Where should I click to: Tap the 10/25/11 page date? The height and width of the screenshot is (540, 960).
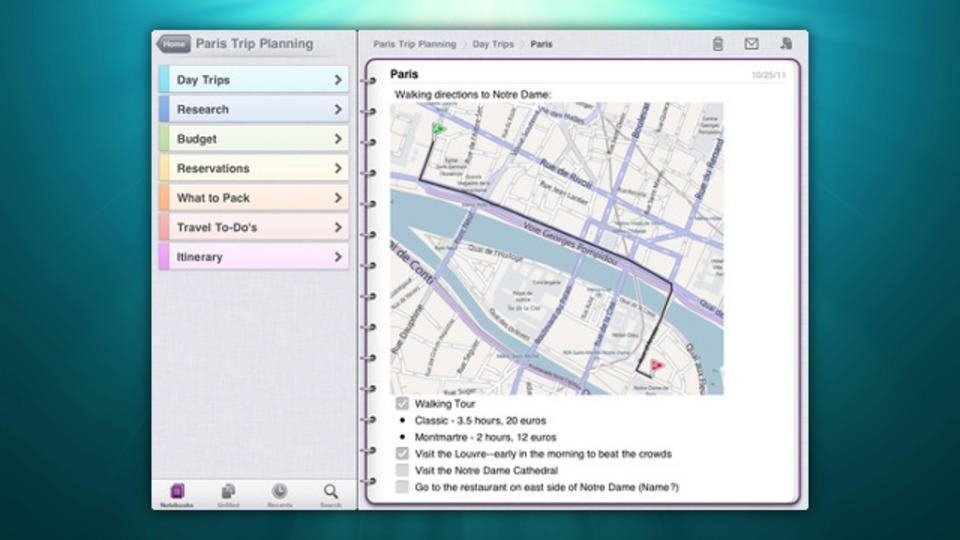tap(768, 75)
